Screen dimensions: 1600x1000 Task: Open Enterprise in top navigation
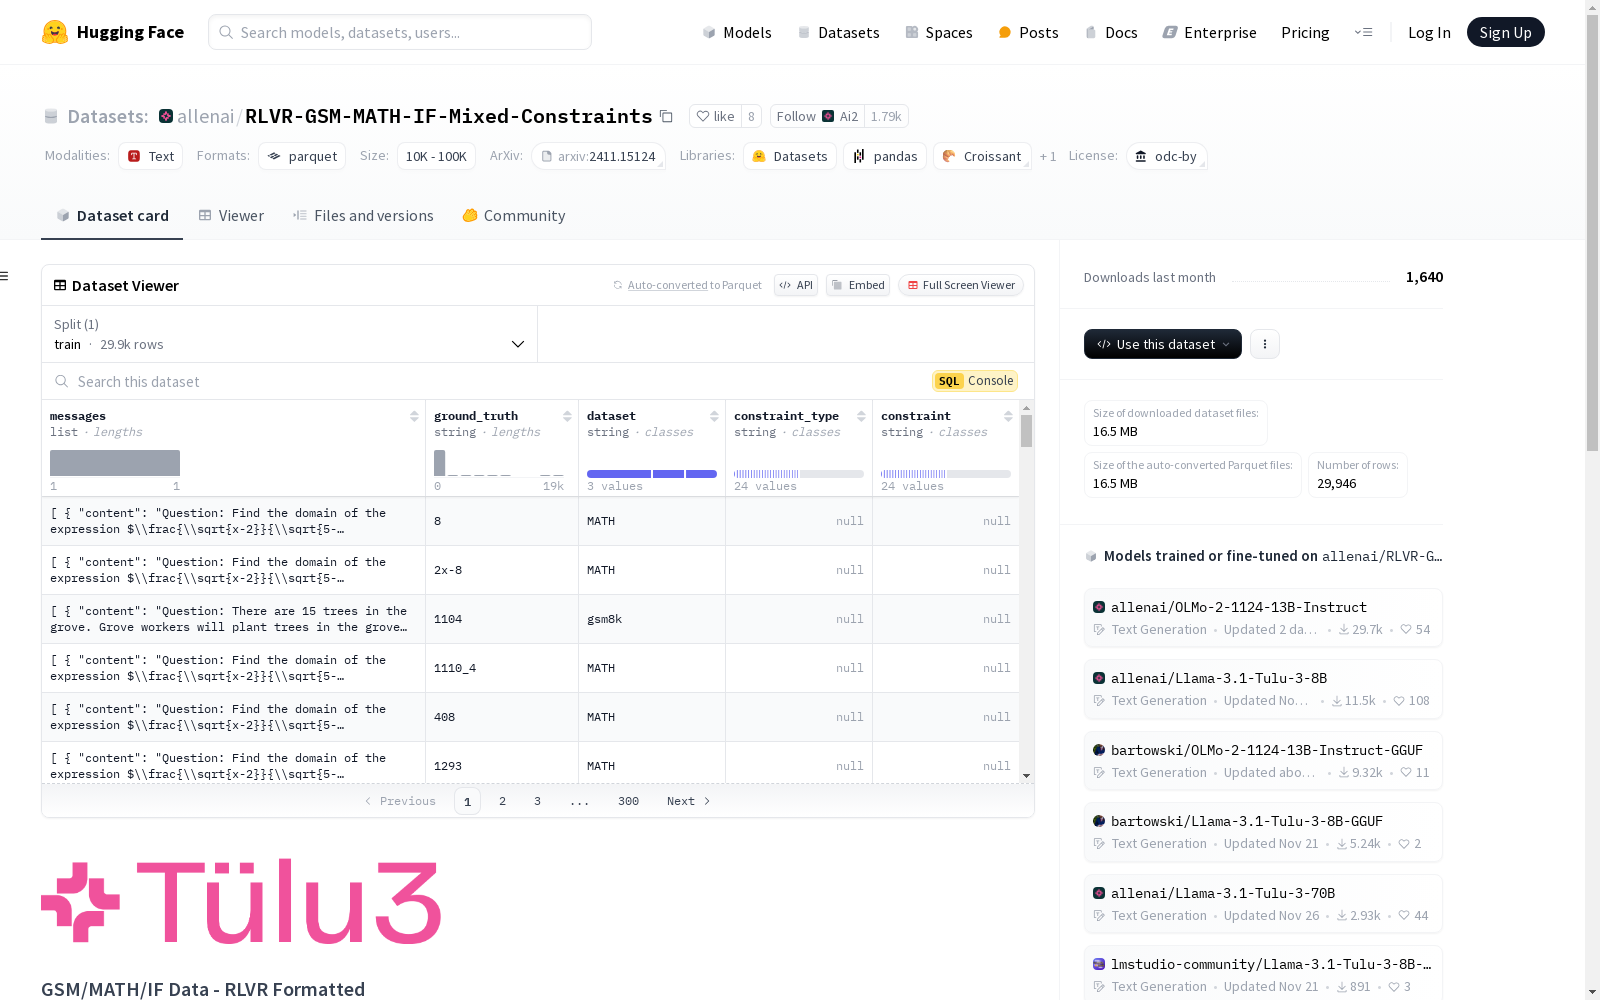[x=1210, y=32]
